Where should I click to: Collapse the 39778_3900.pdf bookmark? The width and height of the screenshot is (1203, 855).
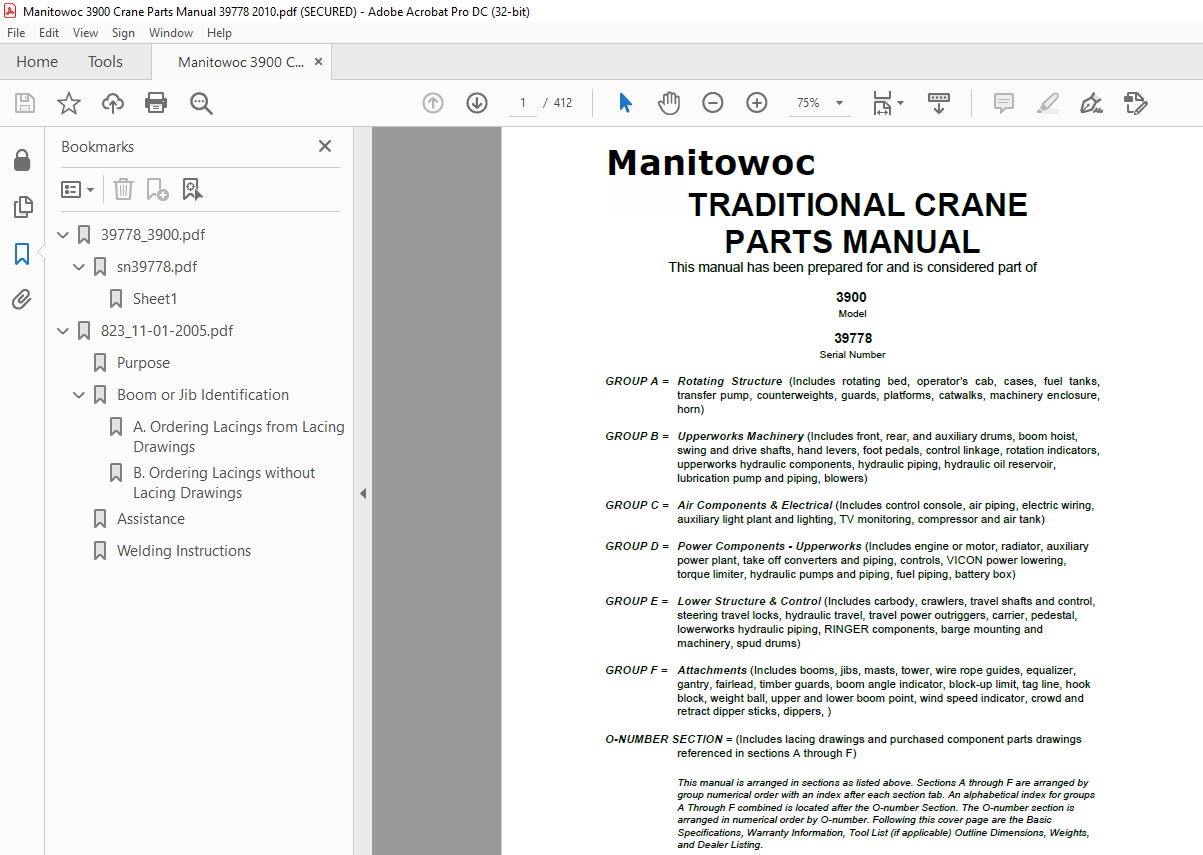click(63, 235)
